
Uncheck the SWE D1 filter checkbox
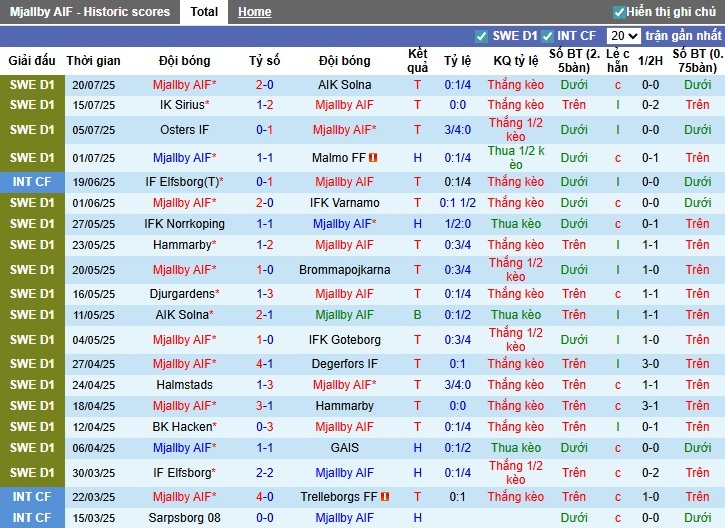481,36
